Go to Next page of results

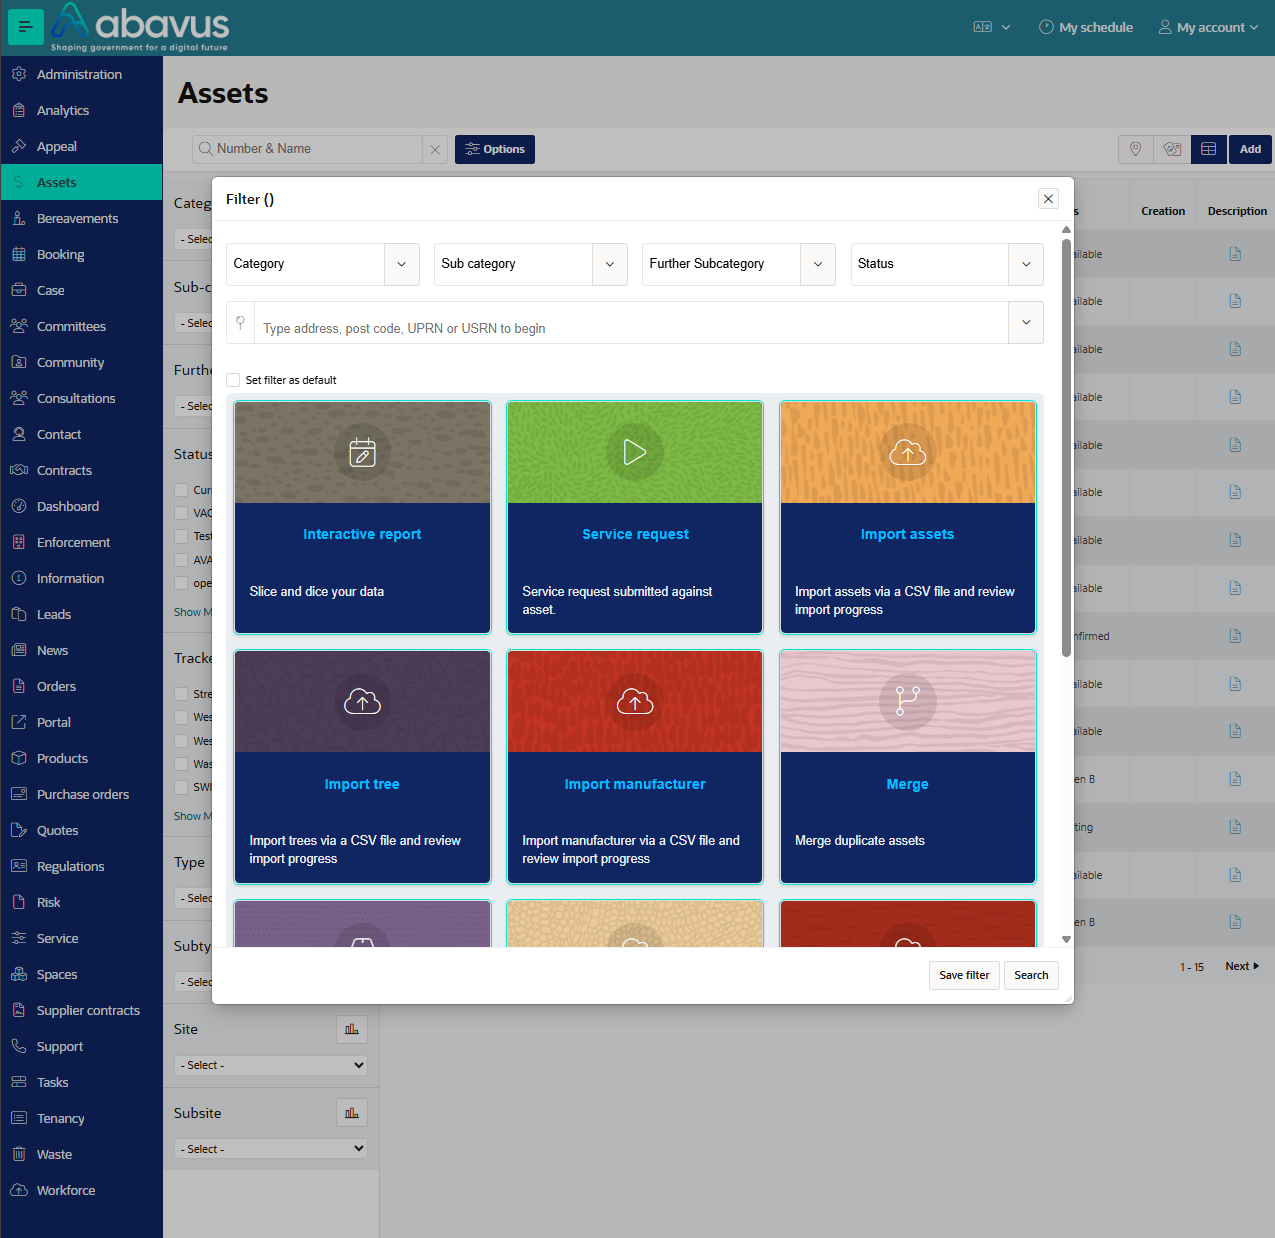[1242, 966]
